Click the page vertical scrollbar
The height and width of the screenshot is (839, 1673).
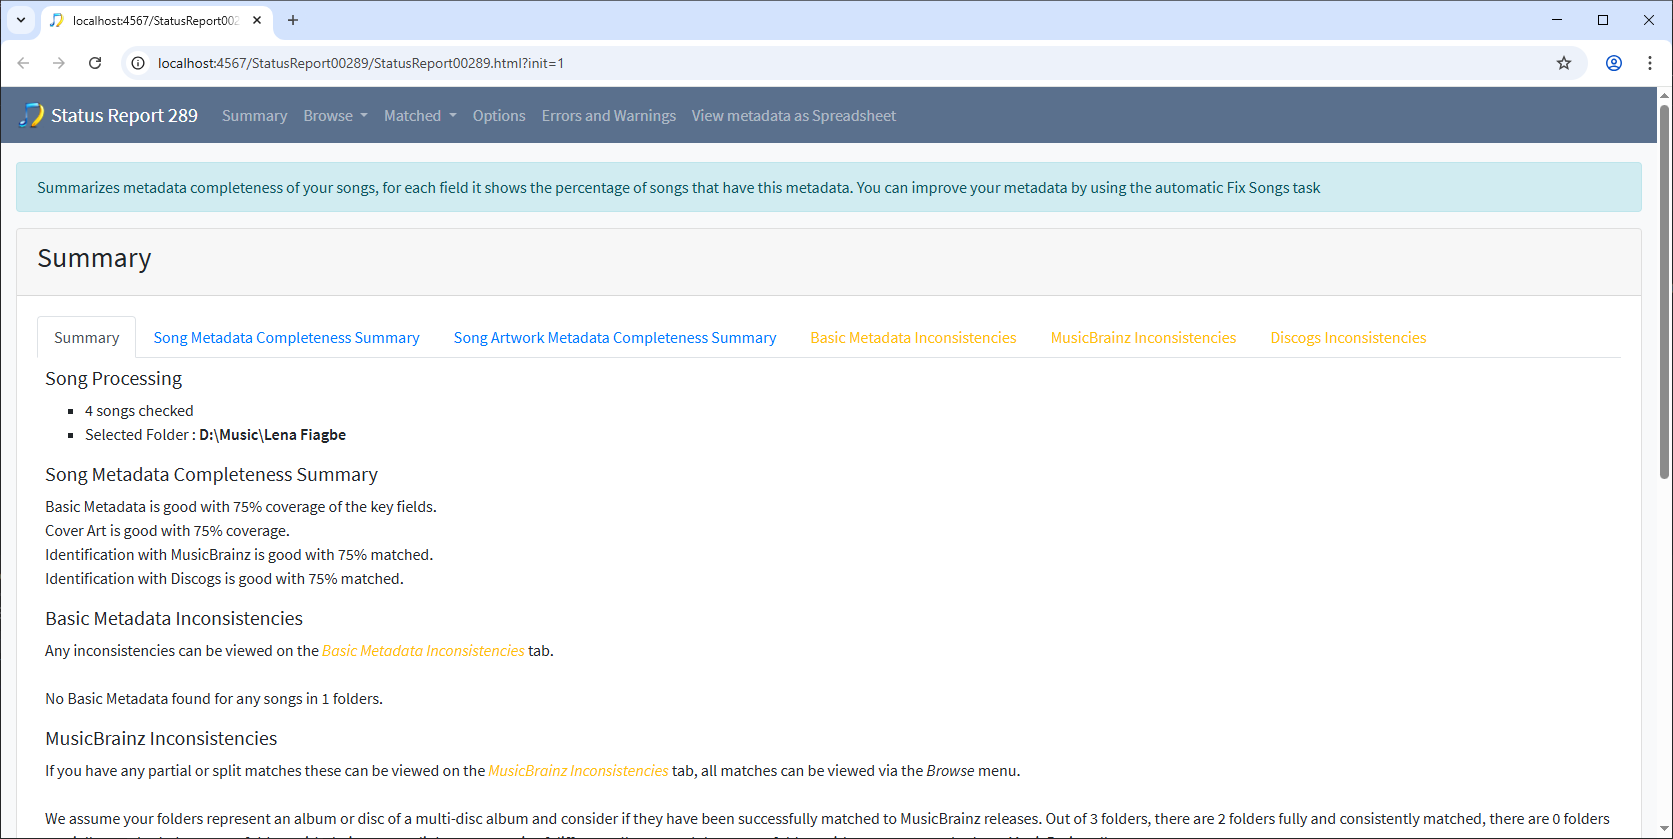click(1665, 290)
